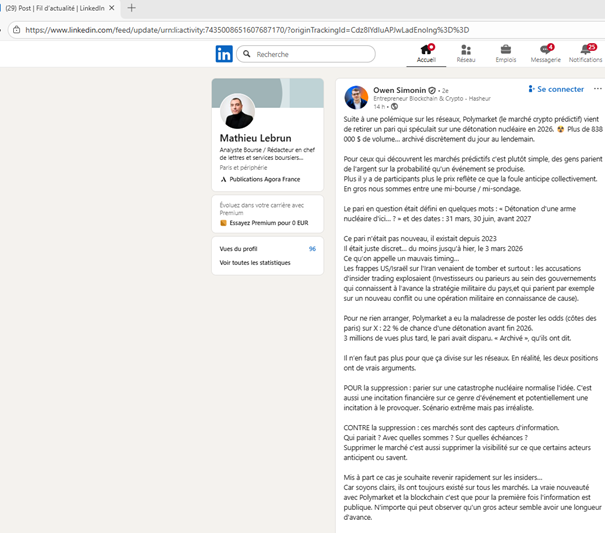The image size is (605, 533).
Task: Click the paragraph starting 'POUR la suppression'
Action: pyautogui.click(x=468, y=398)
